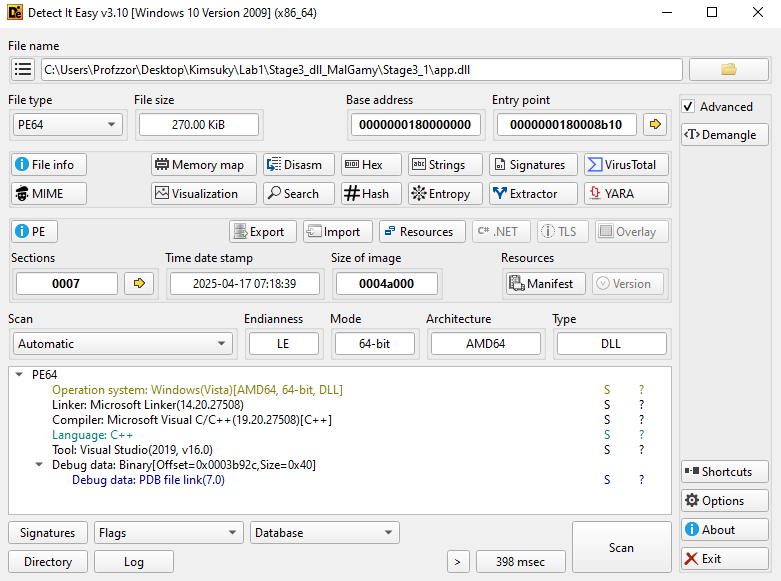The height and width of the screenshot is (581, 781).
Task: Click the Size of image field
Action: [x=387, y=283]
